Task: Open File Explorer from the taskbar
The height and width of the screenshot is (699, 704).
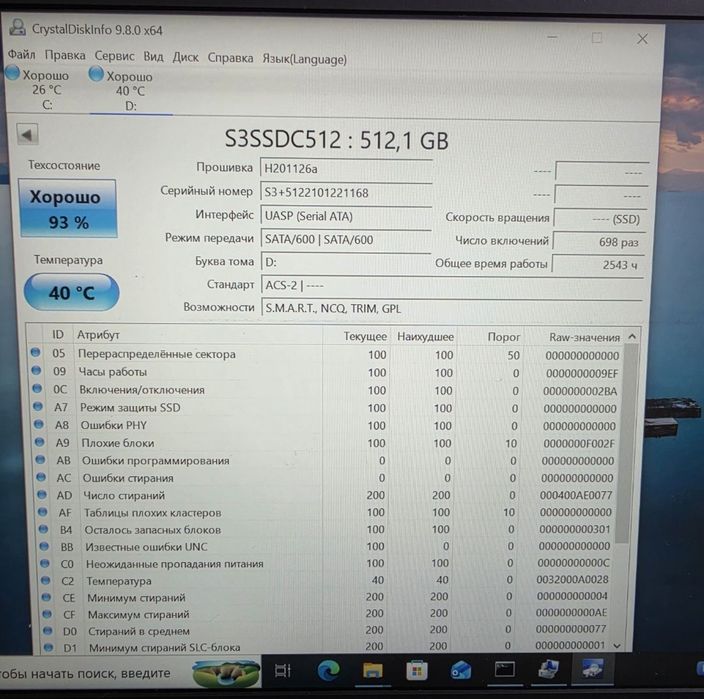Action: coord(372,670)
